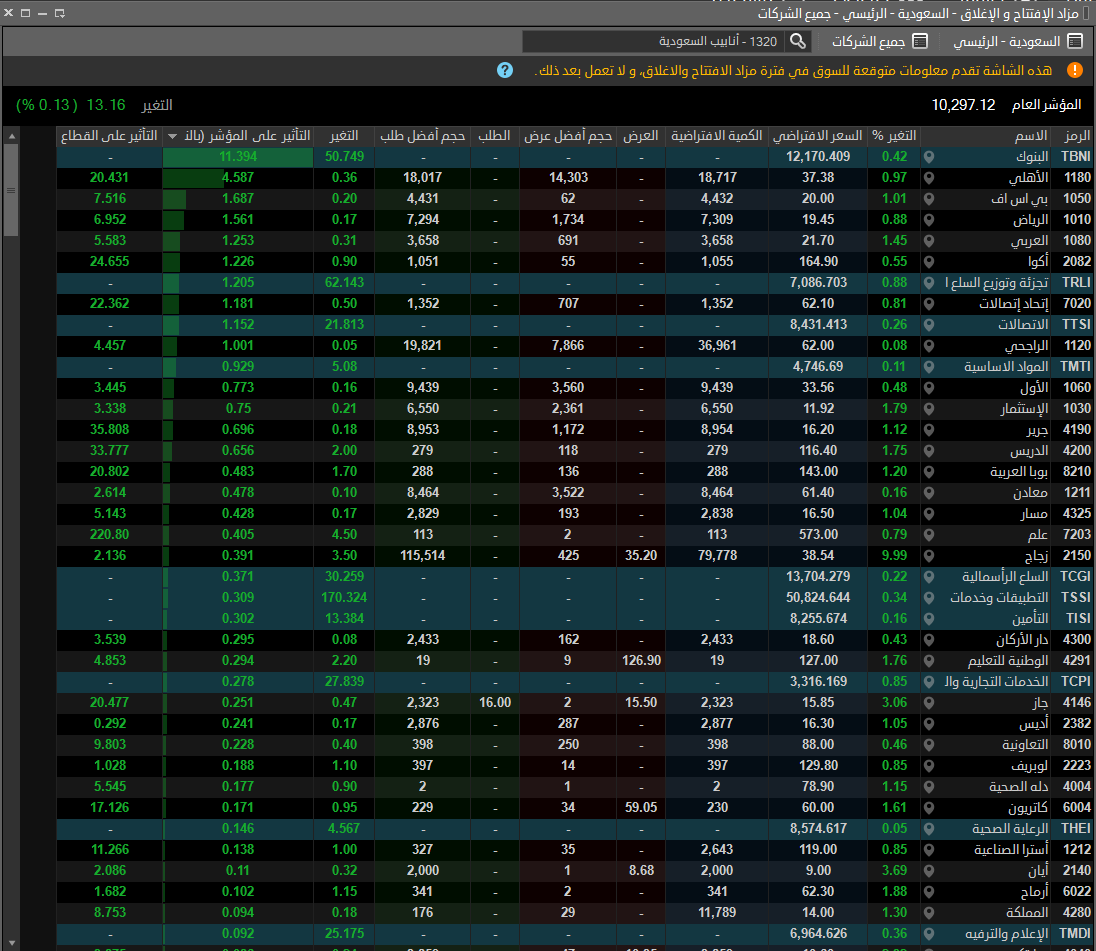Select the TBNI symbol cell
This screenshot has height=951, width=1096.
pos(1076,157)
